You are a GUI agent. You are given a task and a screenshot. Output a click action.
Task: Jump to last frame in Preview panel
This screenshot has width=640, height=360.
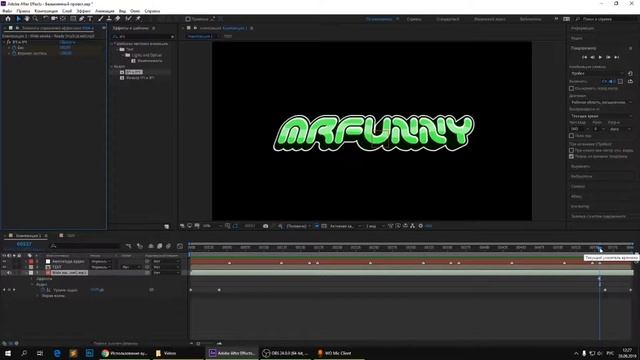coord(617,58)
